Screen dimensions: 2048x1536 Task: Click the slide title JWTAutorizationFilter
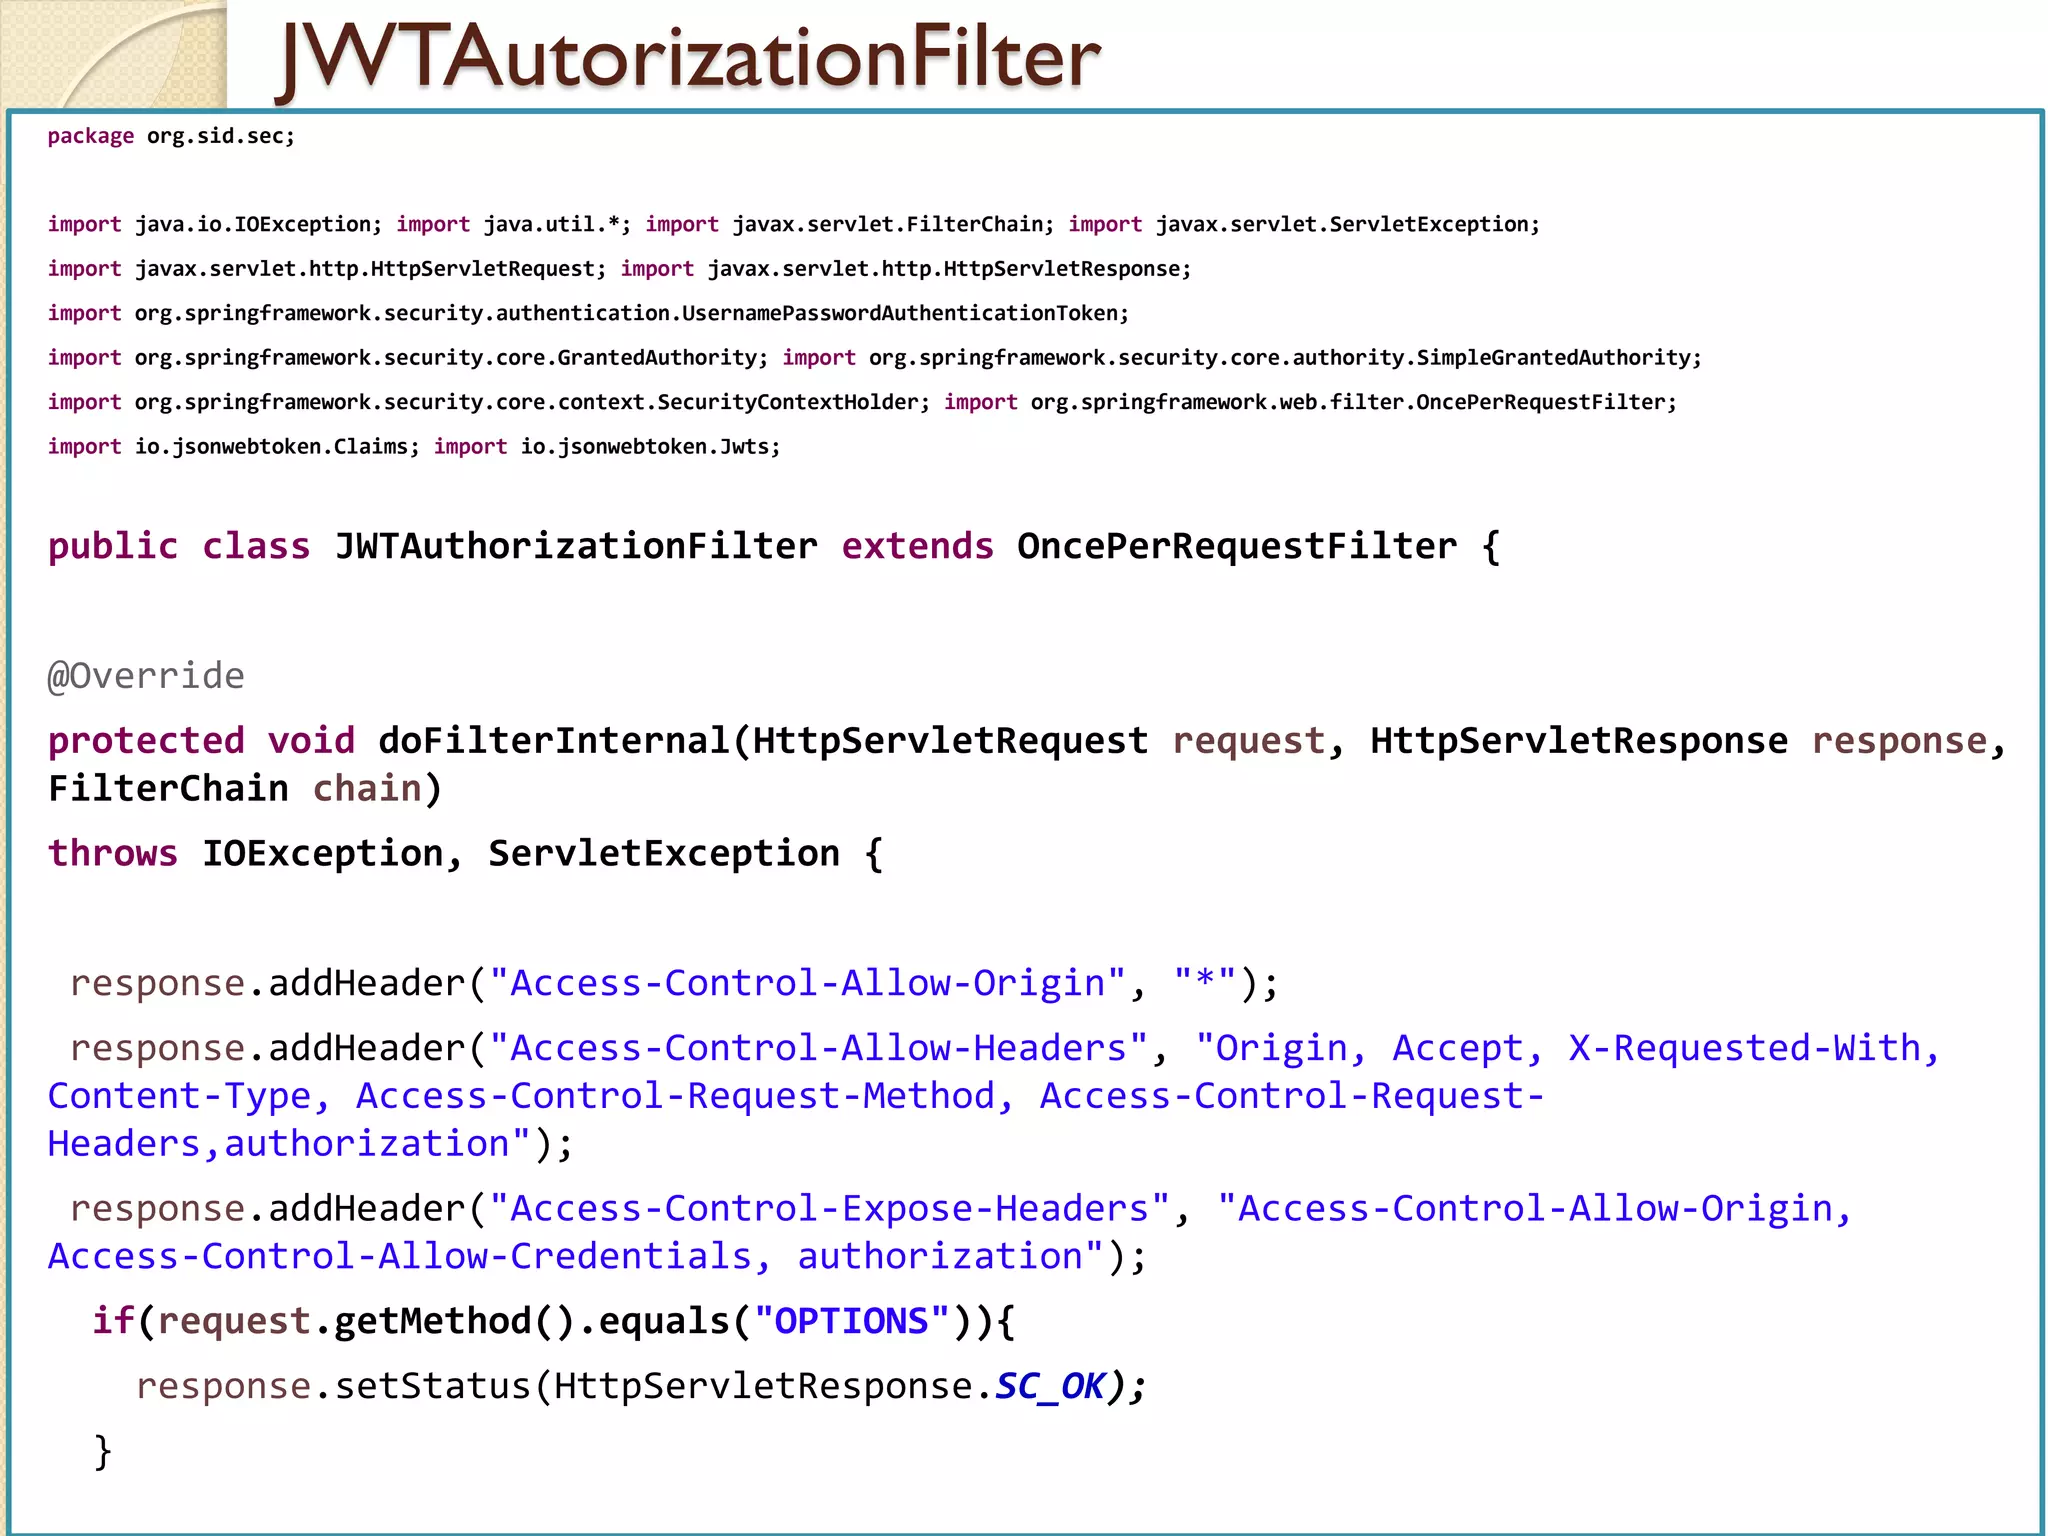click(x=690, y=57)
